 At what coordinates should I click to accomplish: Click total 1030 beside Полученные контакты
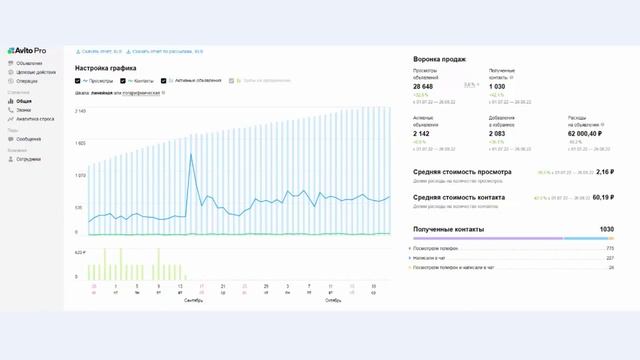pos(607,229)
